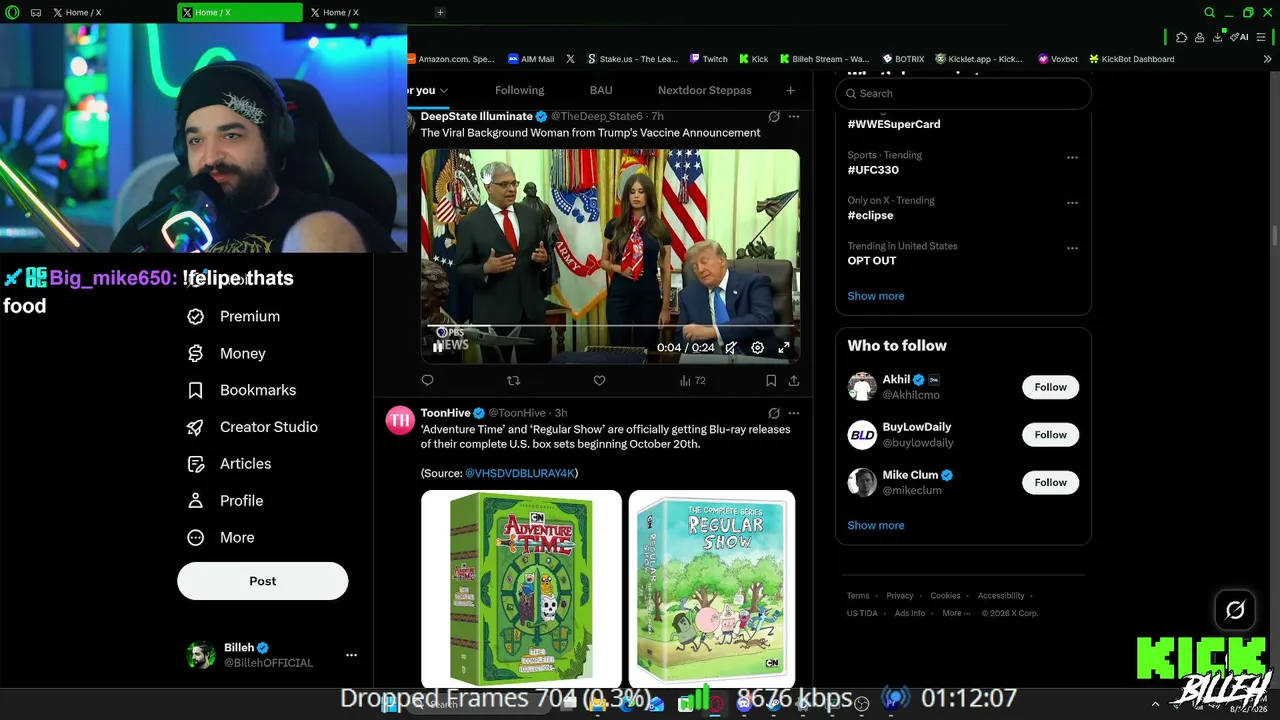Image resolution: width=1280 pixels, height=720 pixels.
Task: Open AIM Mail bookmark
Action: pos(531,59)
